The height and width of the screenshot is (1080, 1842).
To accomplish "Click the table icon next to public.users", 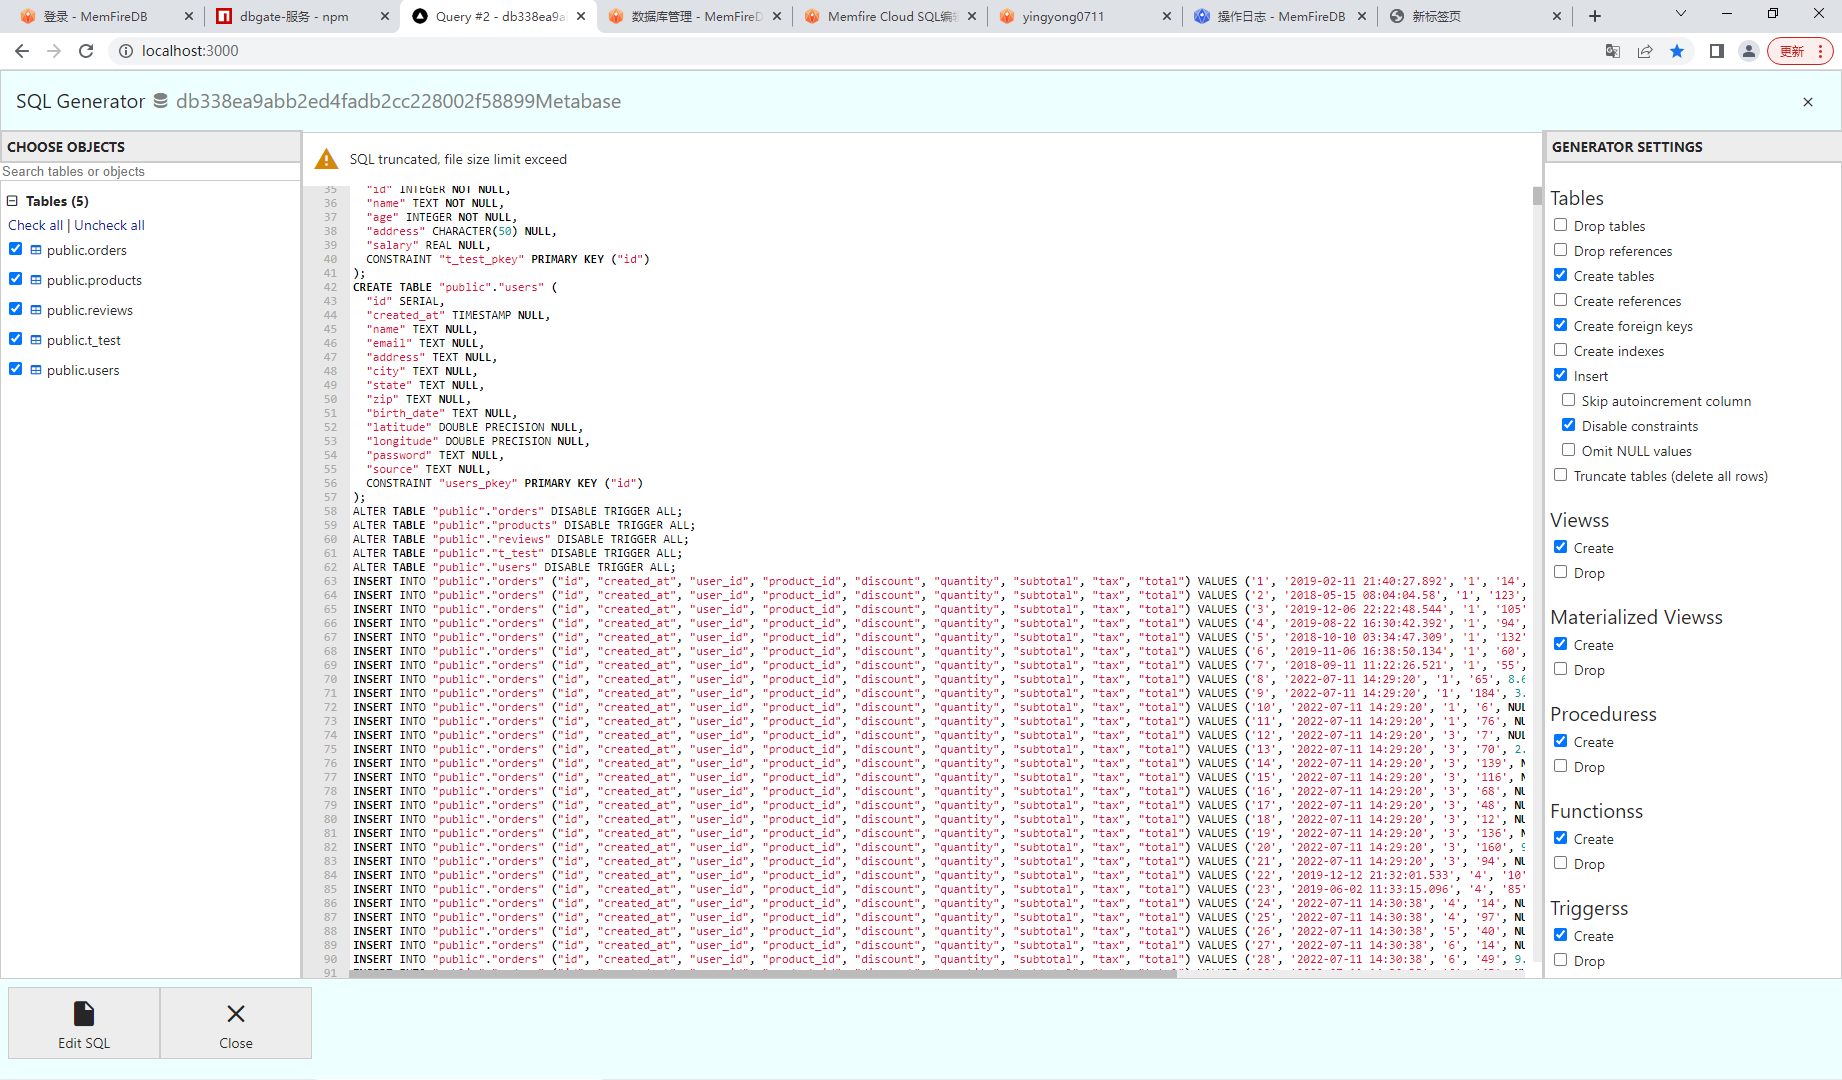I will click(x=36, y=370).
